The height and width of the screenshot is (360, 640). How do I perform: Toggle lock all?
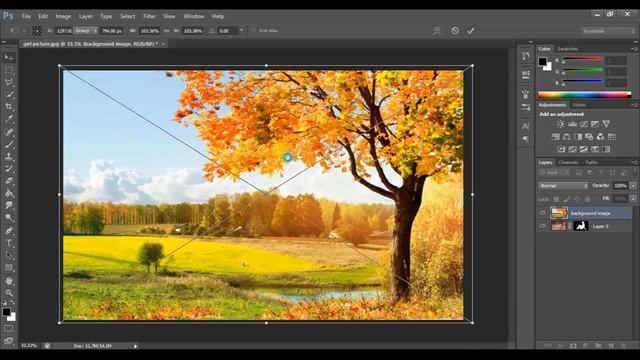(587, 199)
